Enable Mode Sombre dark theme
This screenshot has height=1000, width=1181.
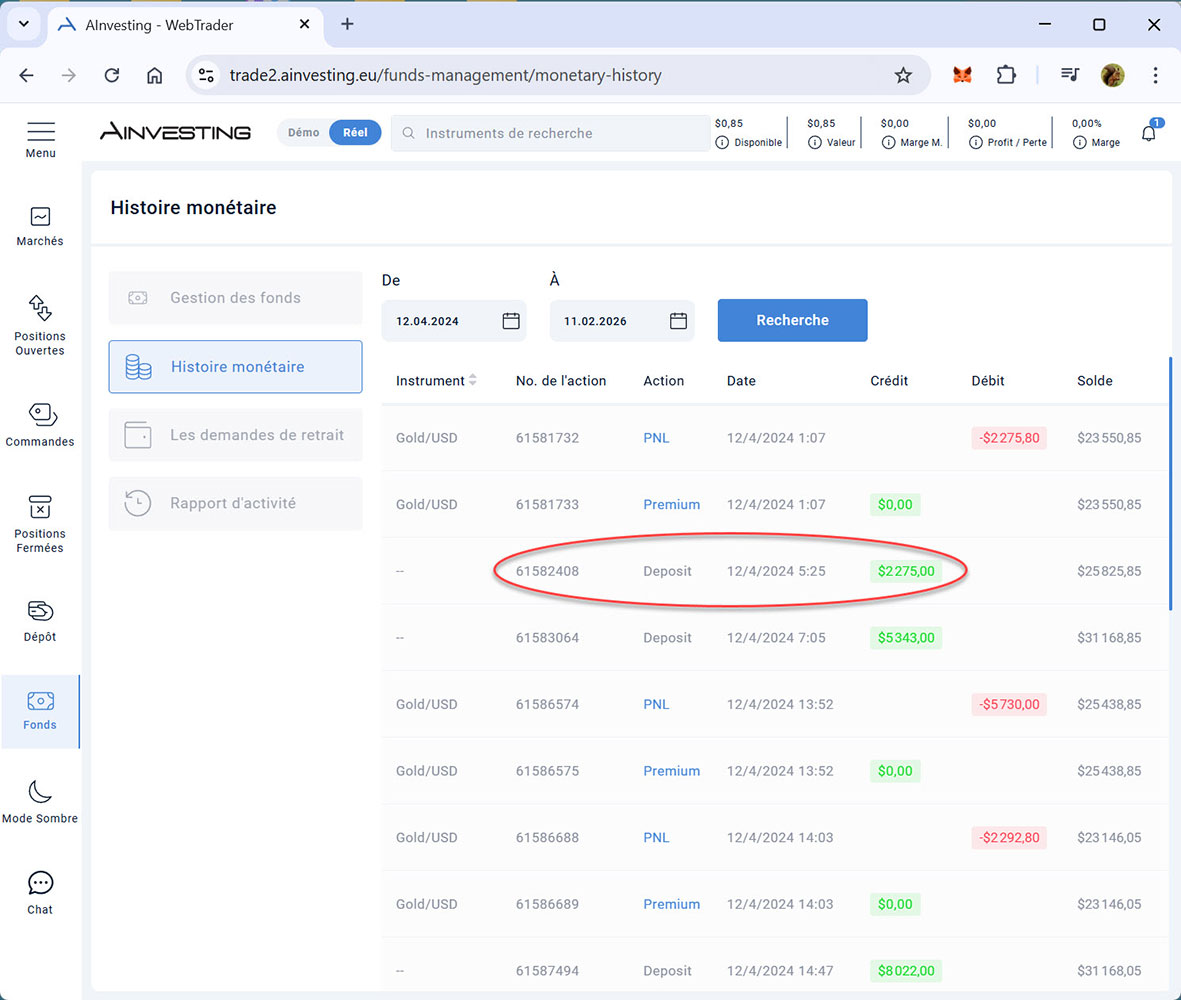coord(40,792)
